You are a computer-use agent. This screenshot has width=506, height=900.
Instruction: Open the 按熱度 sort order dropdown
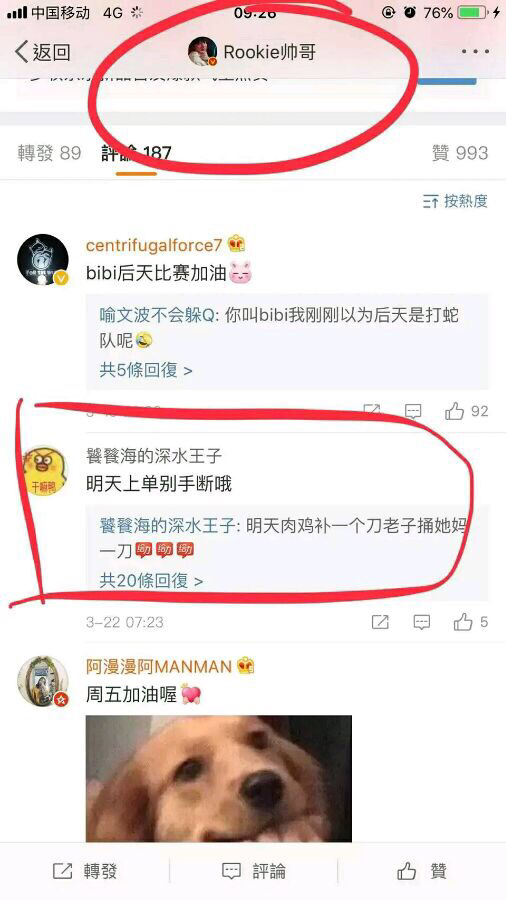click(x=455, y=201)
